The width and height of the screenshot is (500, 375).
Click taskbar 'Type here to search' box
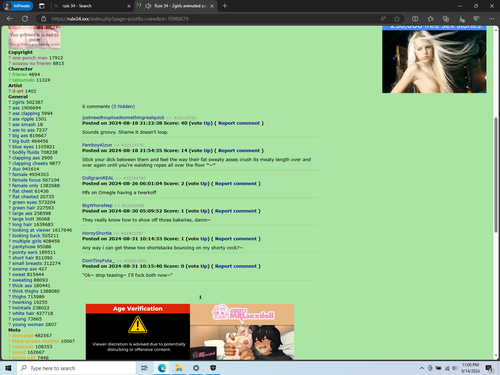coord(77,368)
